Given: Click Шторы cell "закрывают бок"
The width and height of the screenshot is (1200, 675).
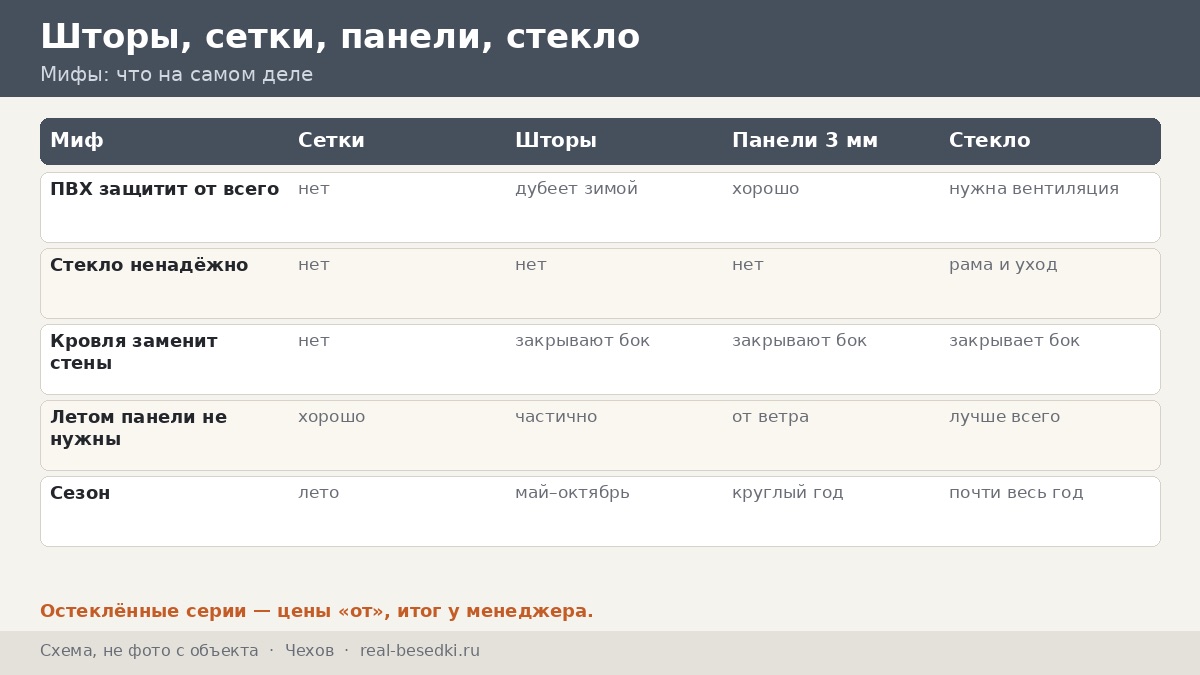Looking at the screenshot, I should [x=582, y=341].
